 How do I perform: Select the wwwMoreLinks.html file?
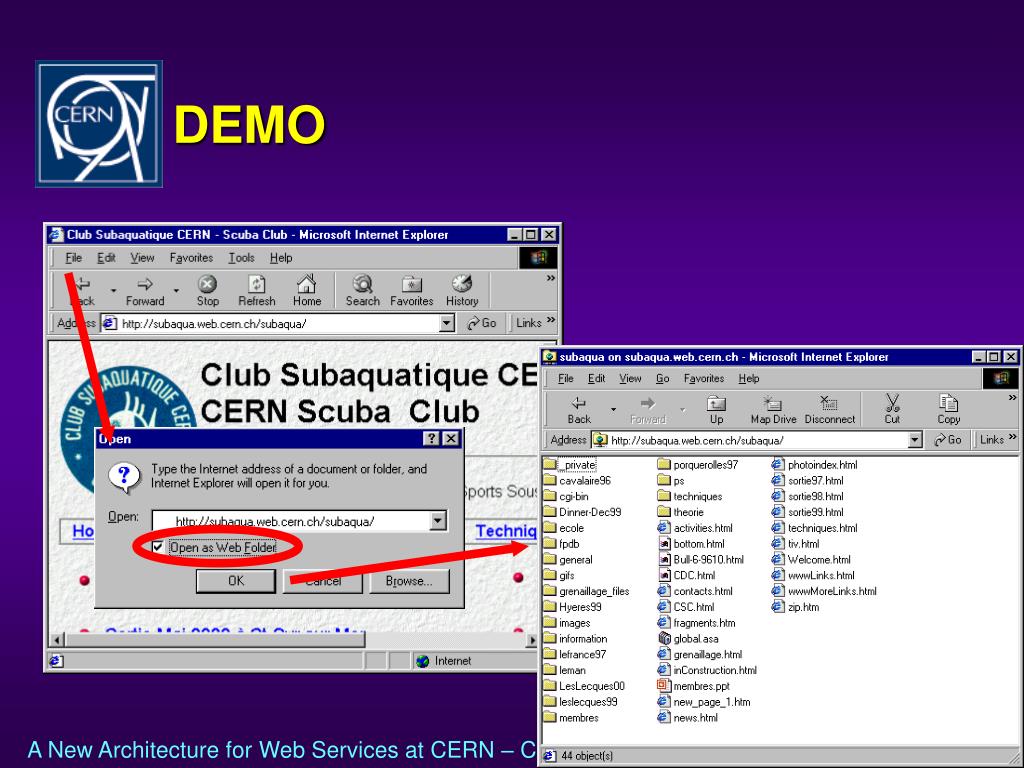[x=824, y=591]
